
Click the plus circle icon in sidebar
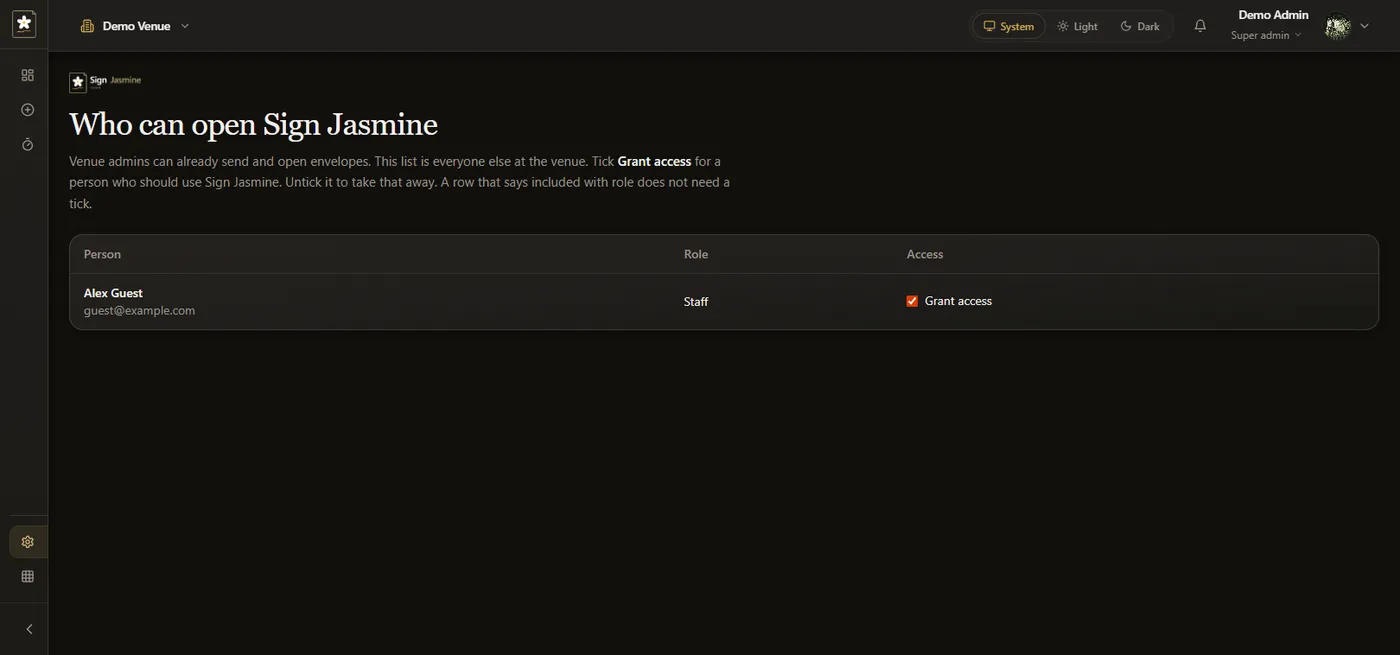click(28, 110)
